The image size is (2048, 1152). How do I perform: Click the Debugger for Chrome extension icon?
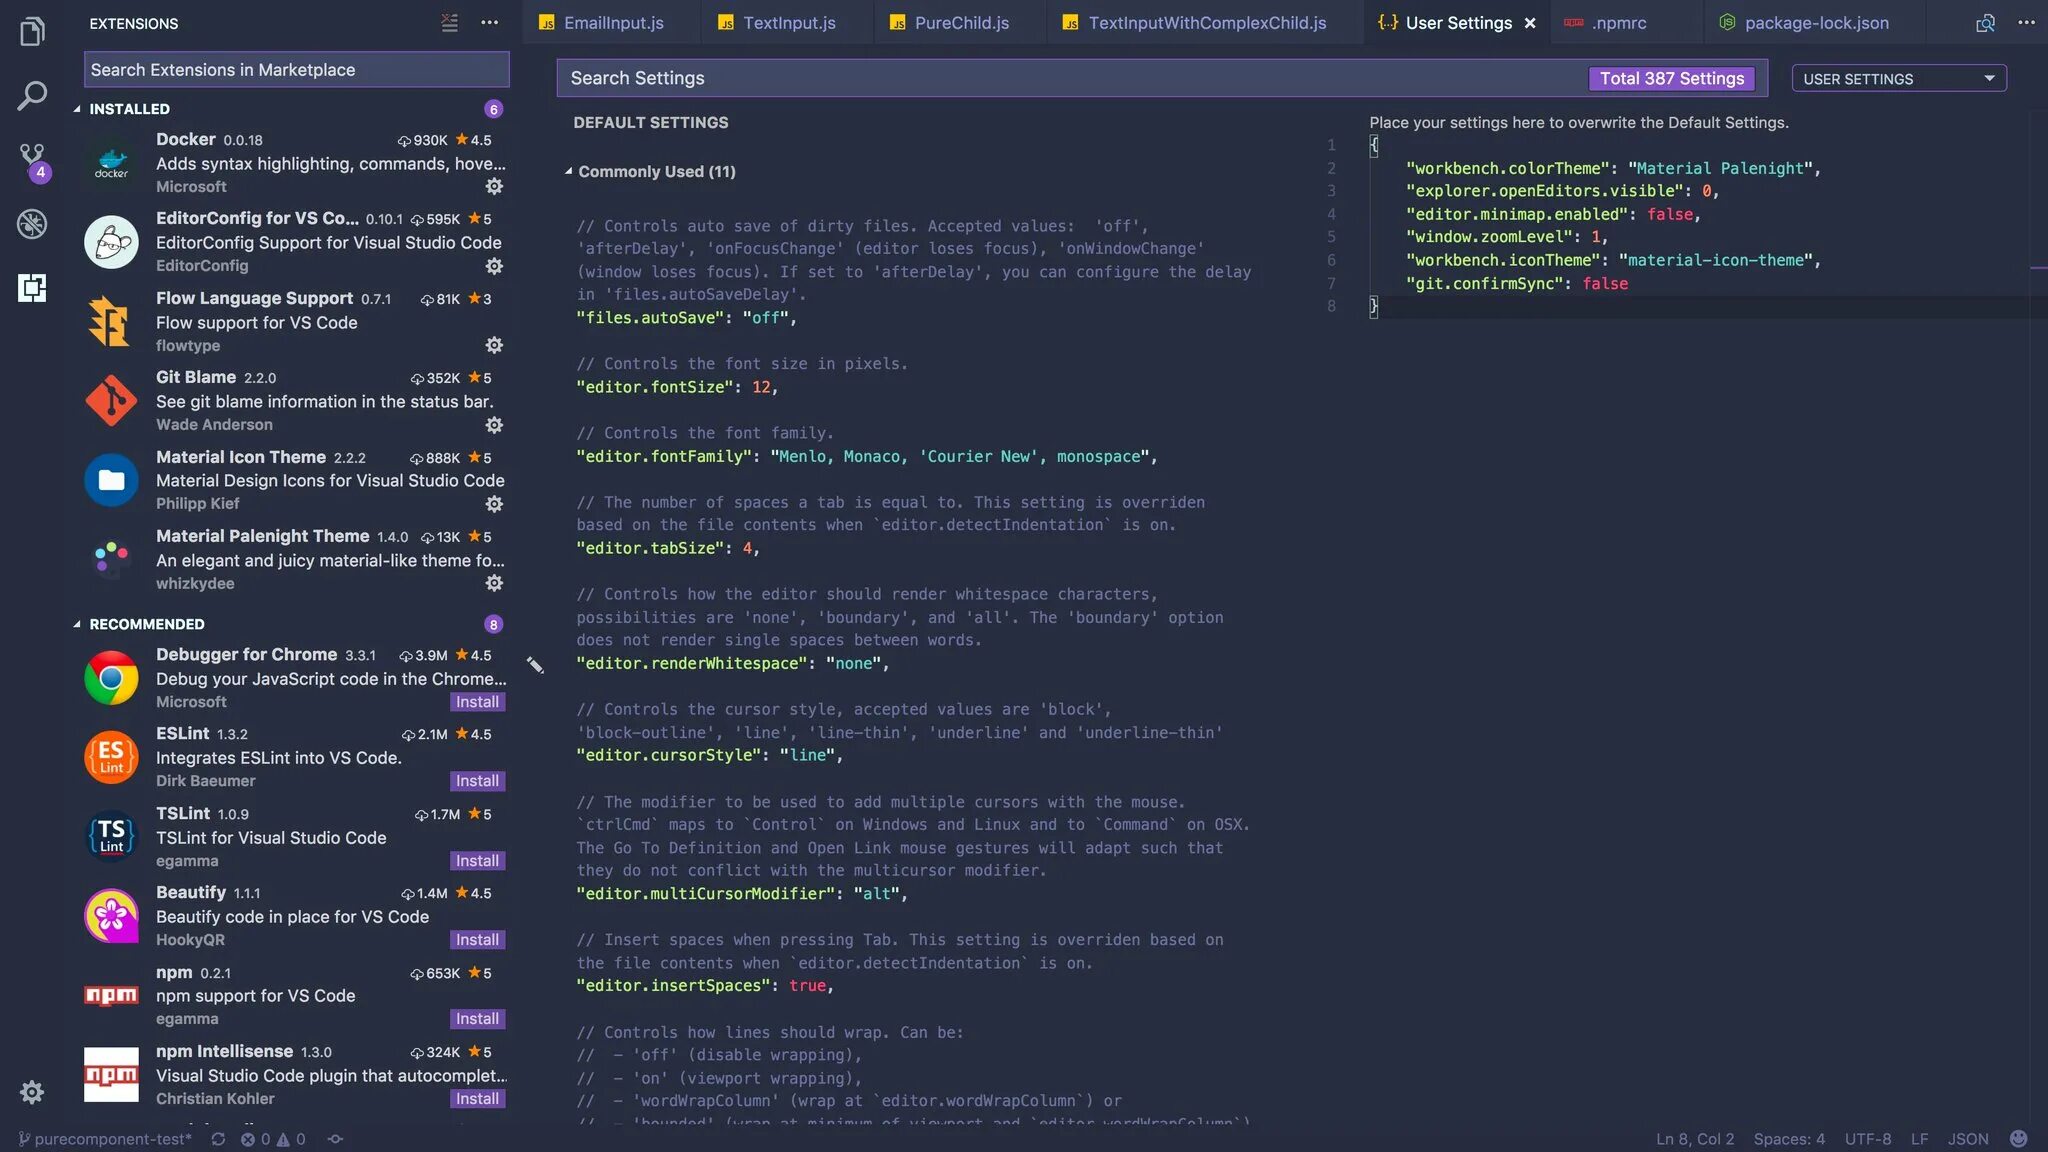(111, 678)
